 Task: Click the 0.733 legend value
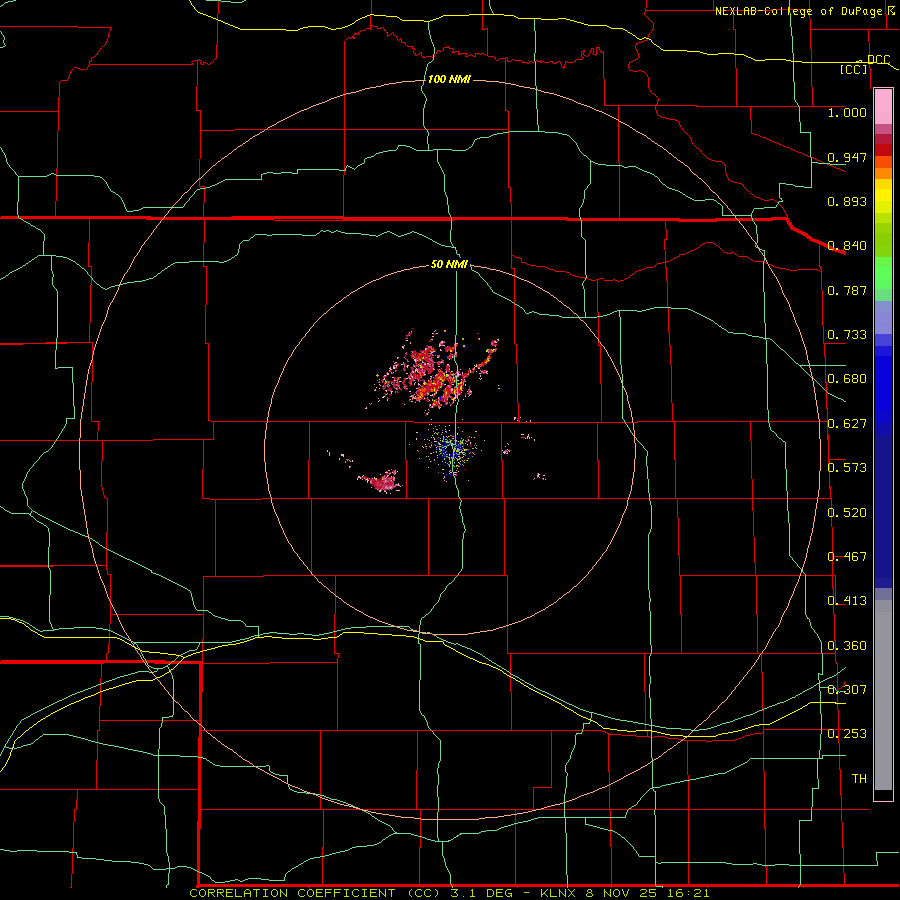847,335
